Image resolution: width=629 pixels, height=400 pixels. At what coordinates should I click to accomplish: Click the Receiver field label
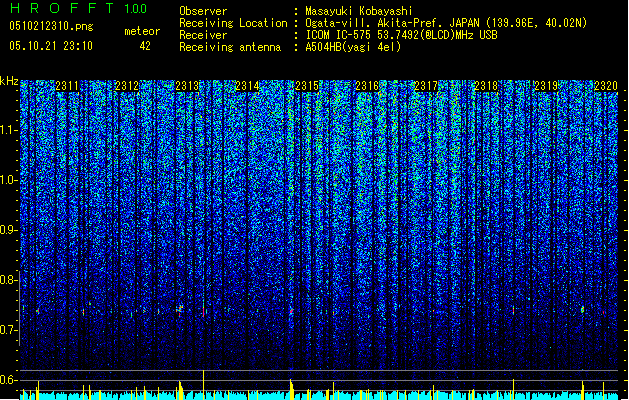203,35
